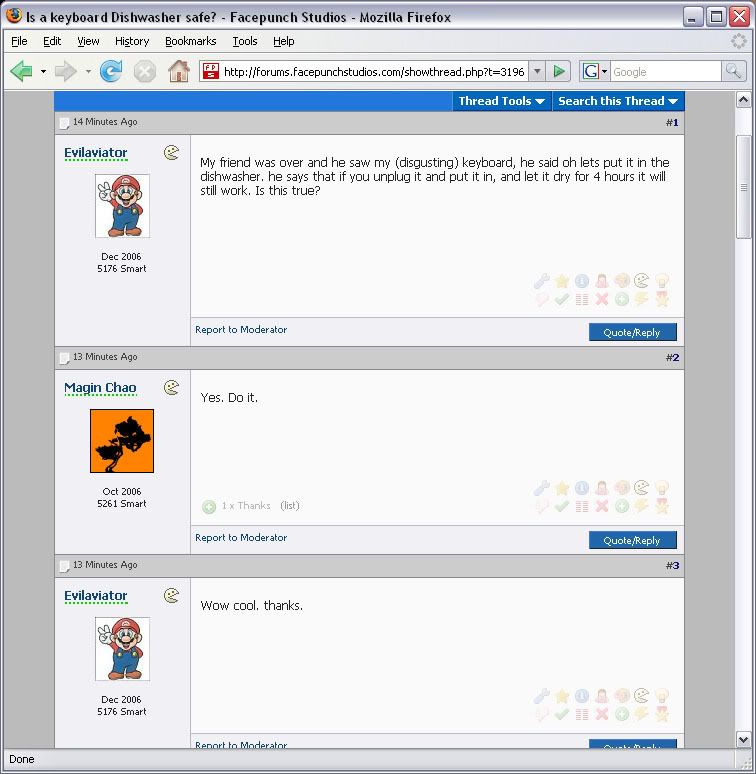This screenshot has height=774, width=756.
Task: Rate post #1 with the star icon
Action: pyautogui.click(x=562, y=281)
